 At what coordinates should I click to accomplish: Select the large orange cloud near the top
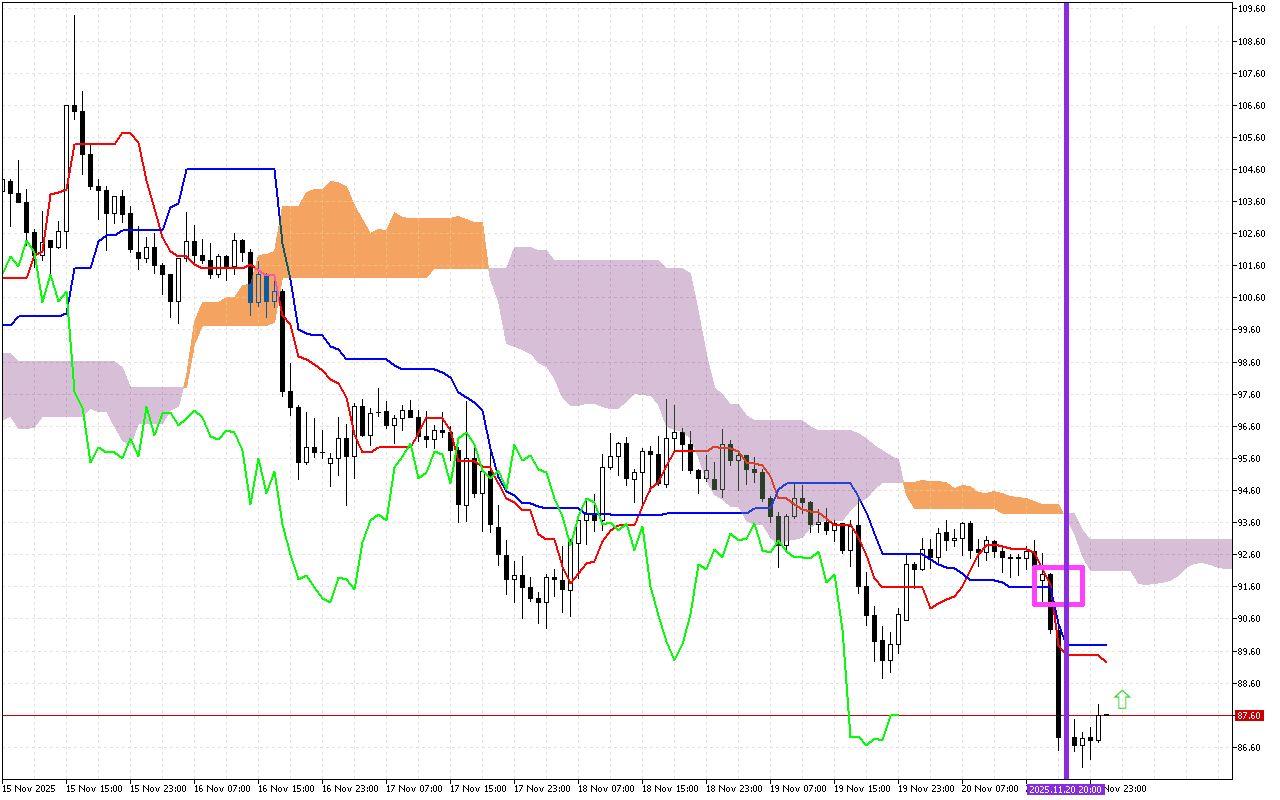pyautogui.click(x=420, y=242)
